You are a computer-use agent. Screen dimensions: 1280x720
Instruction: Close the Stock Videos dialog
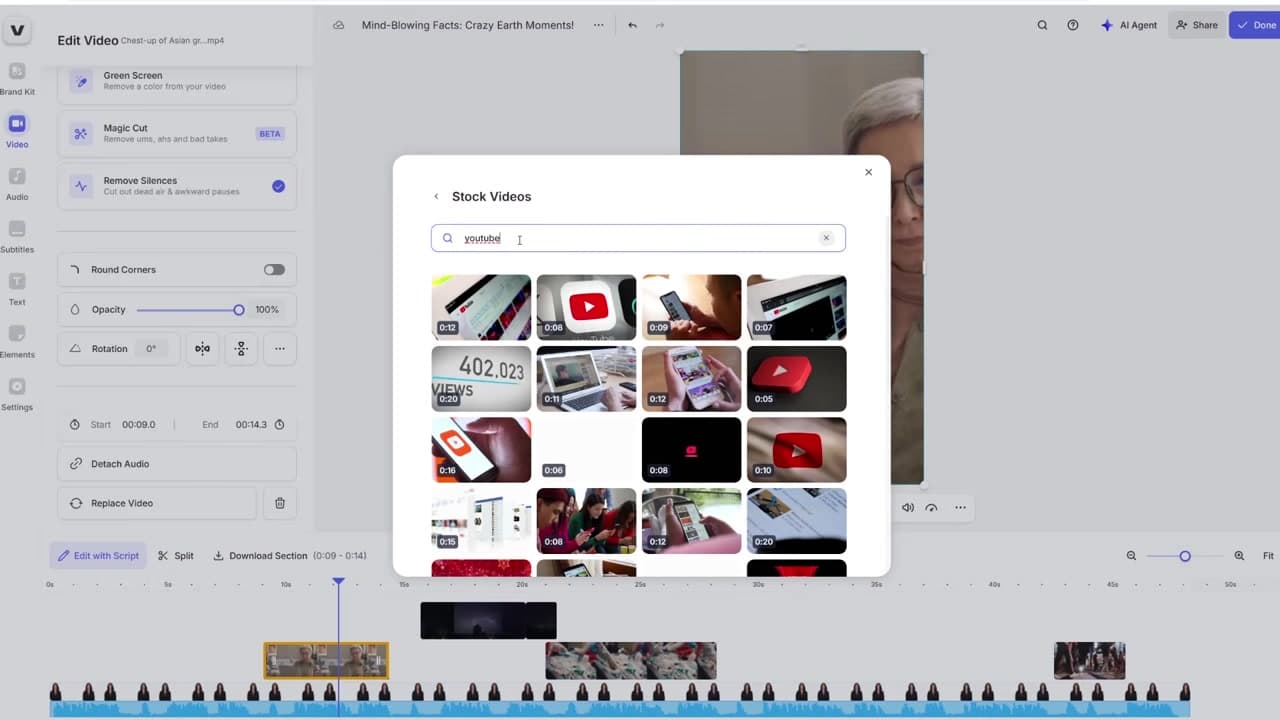click(868, 172)
